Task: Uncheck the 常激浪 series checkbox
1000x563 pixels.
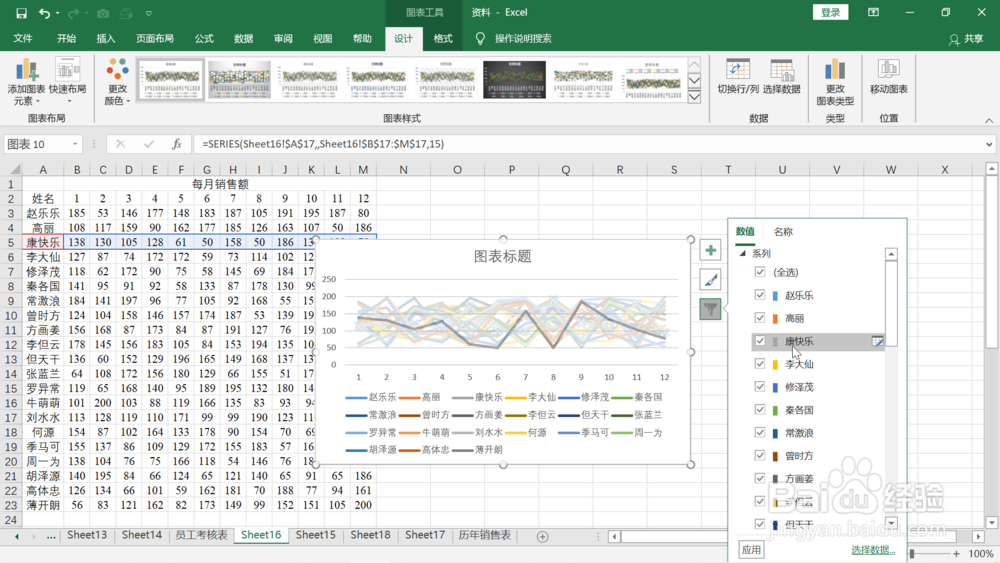Action: point(760,432)
